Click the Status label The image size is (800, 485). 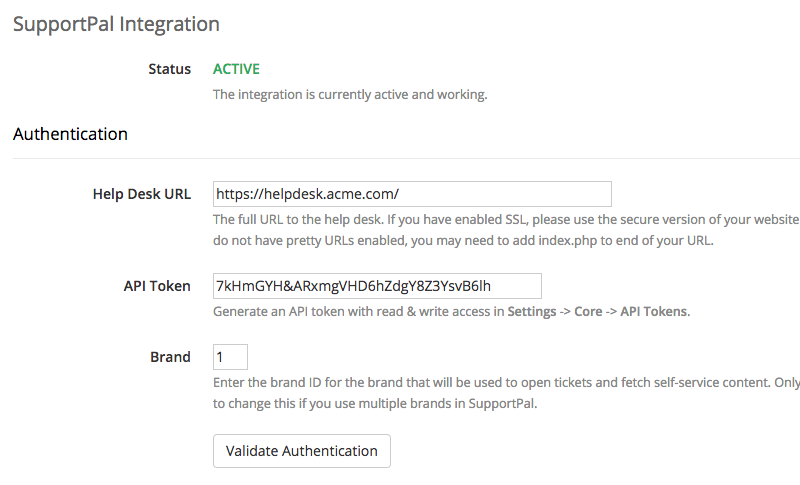[169, 69]
